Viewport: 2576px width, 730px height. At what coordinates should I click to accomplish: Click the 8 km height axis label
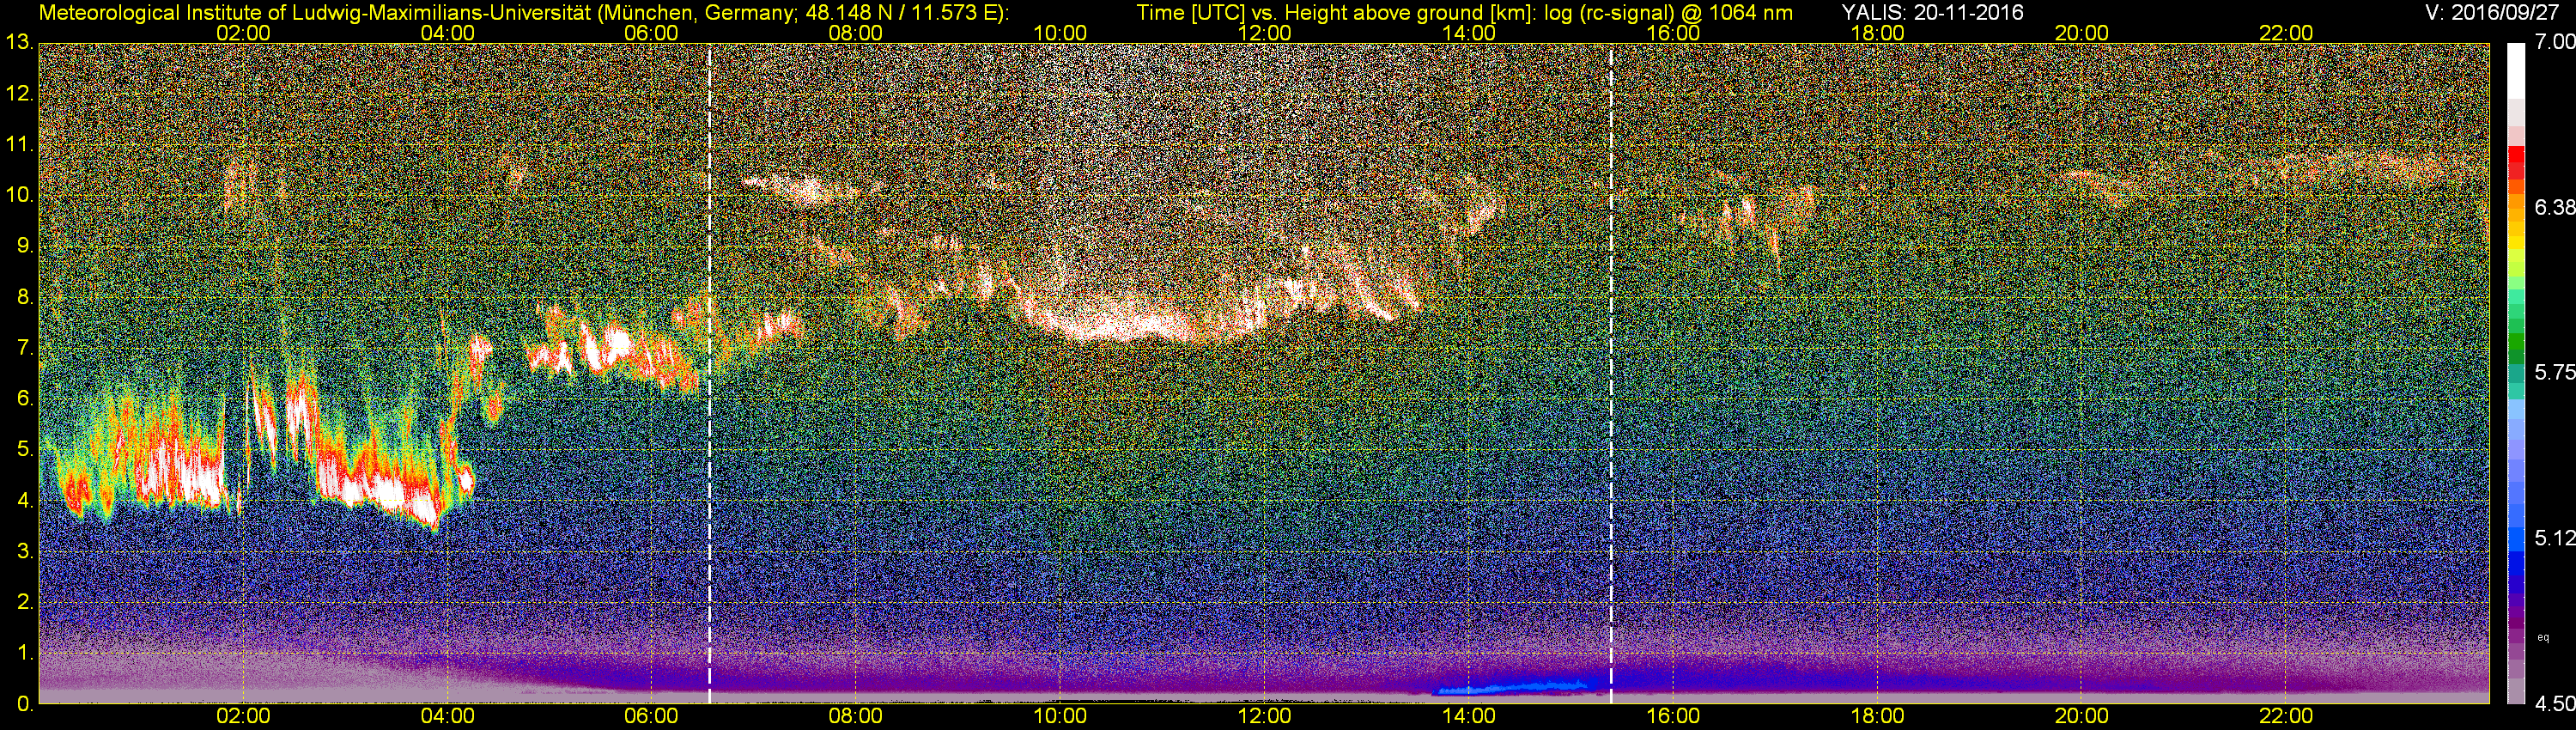(24, 297)
